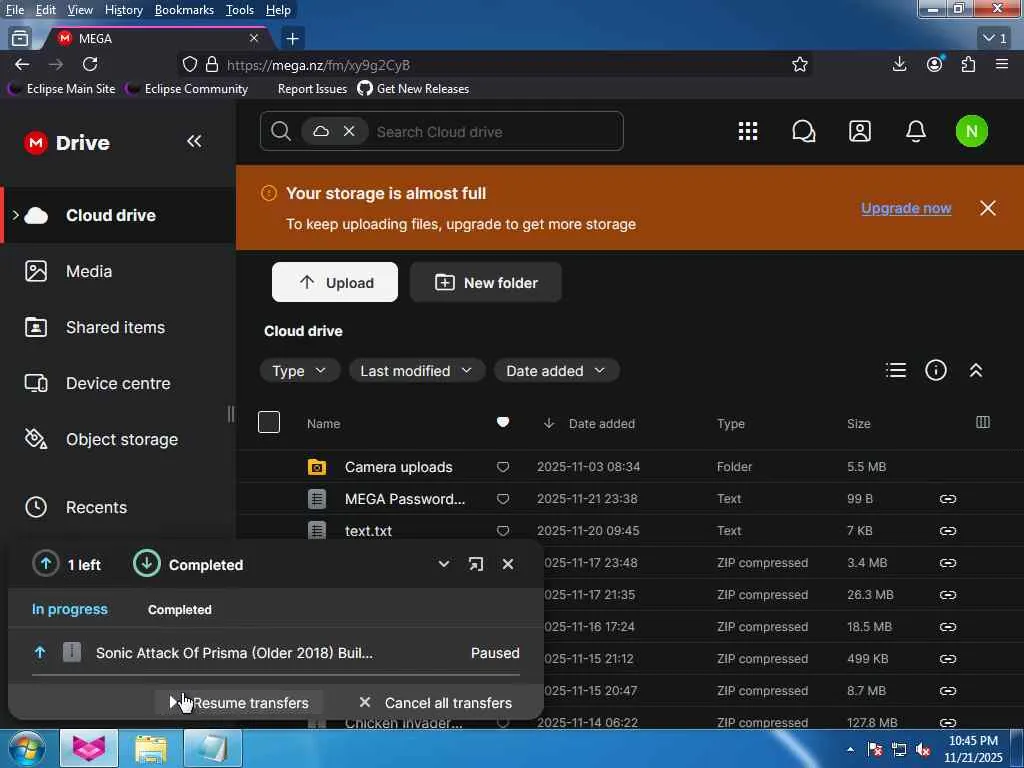Close the transfers panel
Screen dimensions: 1024x768
pos(507,564)
